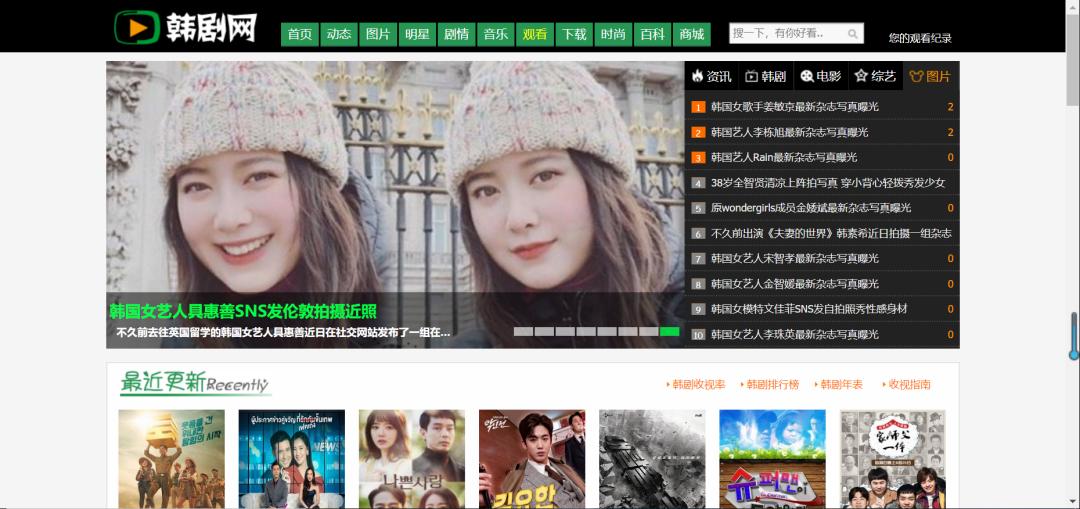Open 原wondergirls成员金婑斌 magazine article

(811, 208)
